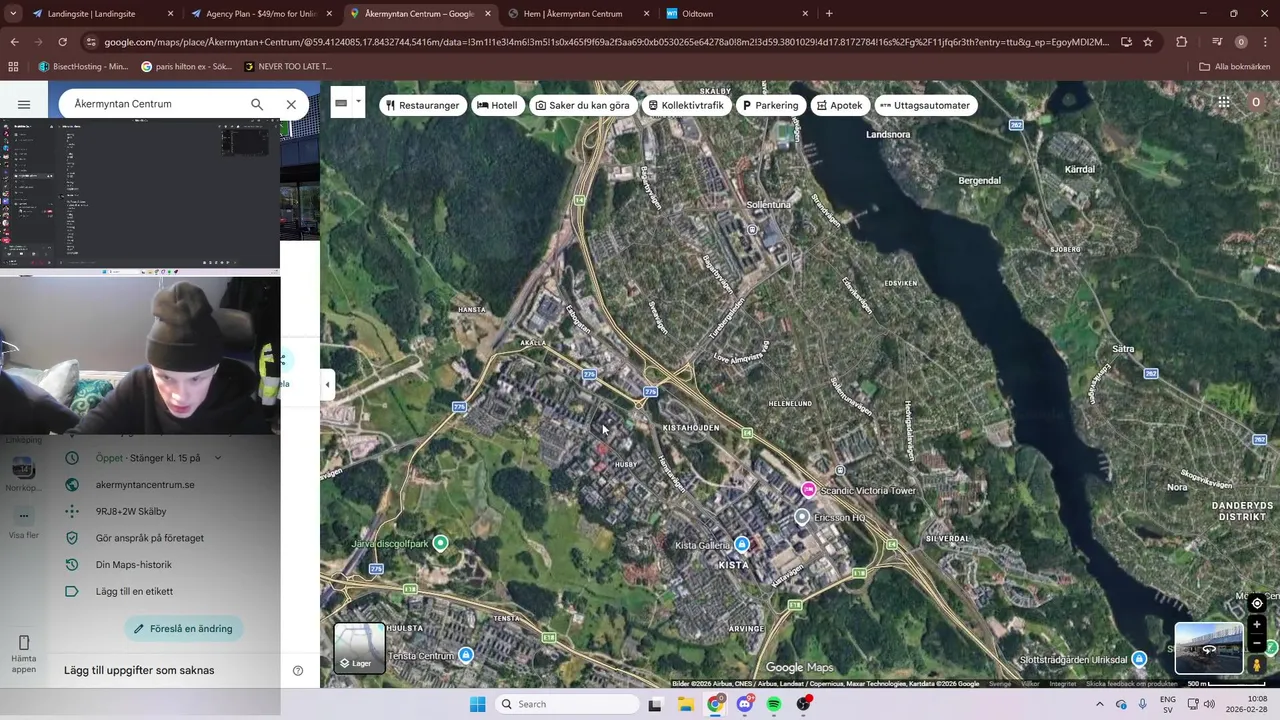Select the Uttagsautomater chip
The height and width of the screenshot is (720, 1280).
point(925,105)
